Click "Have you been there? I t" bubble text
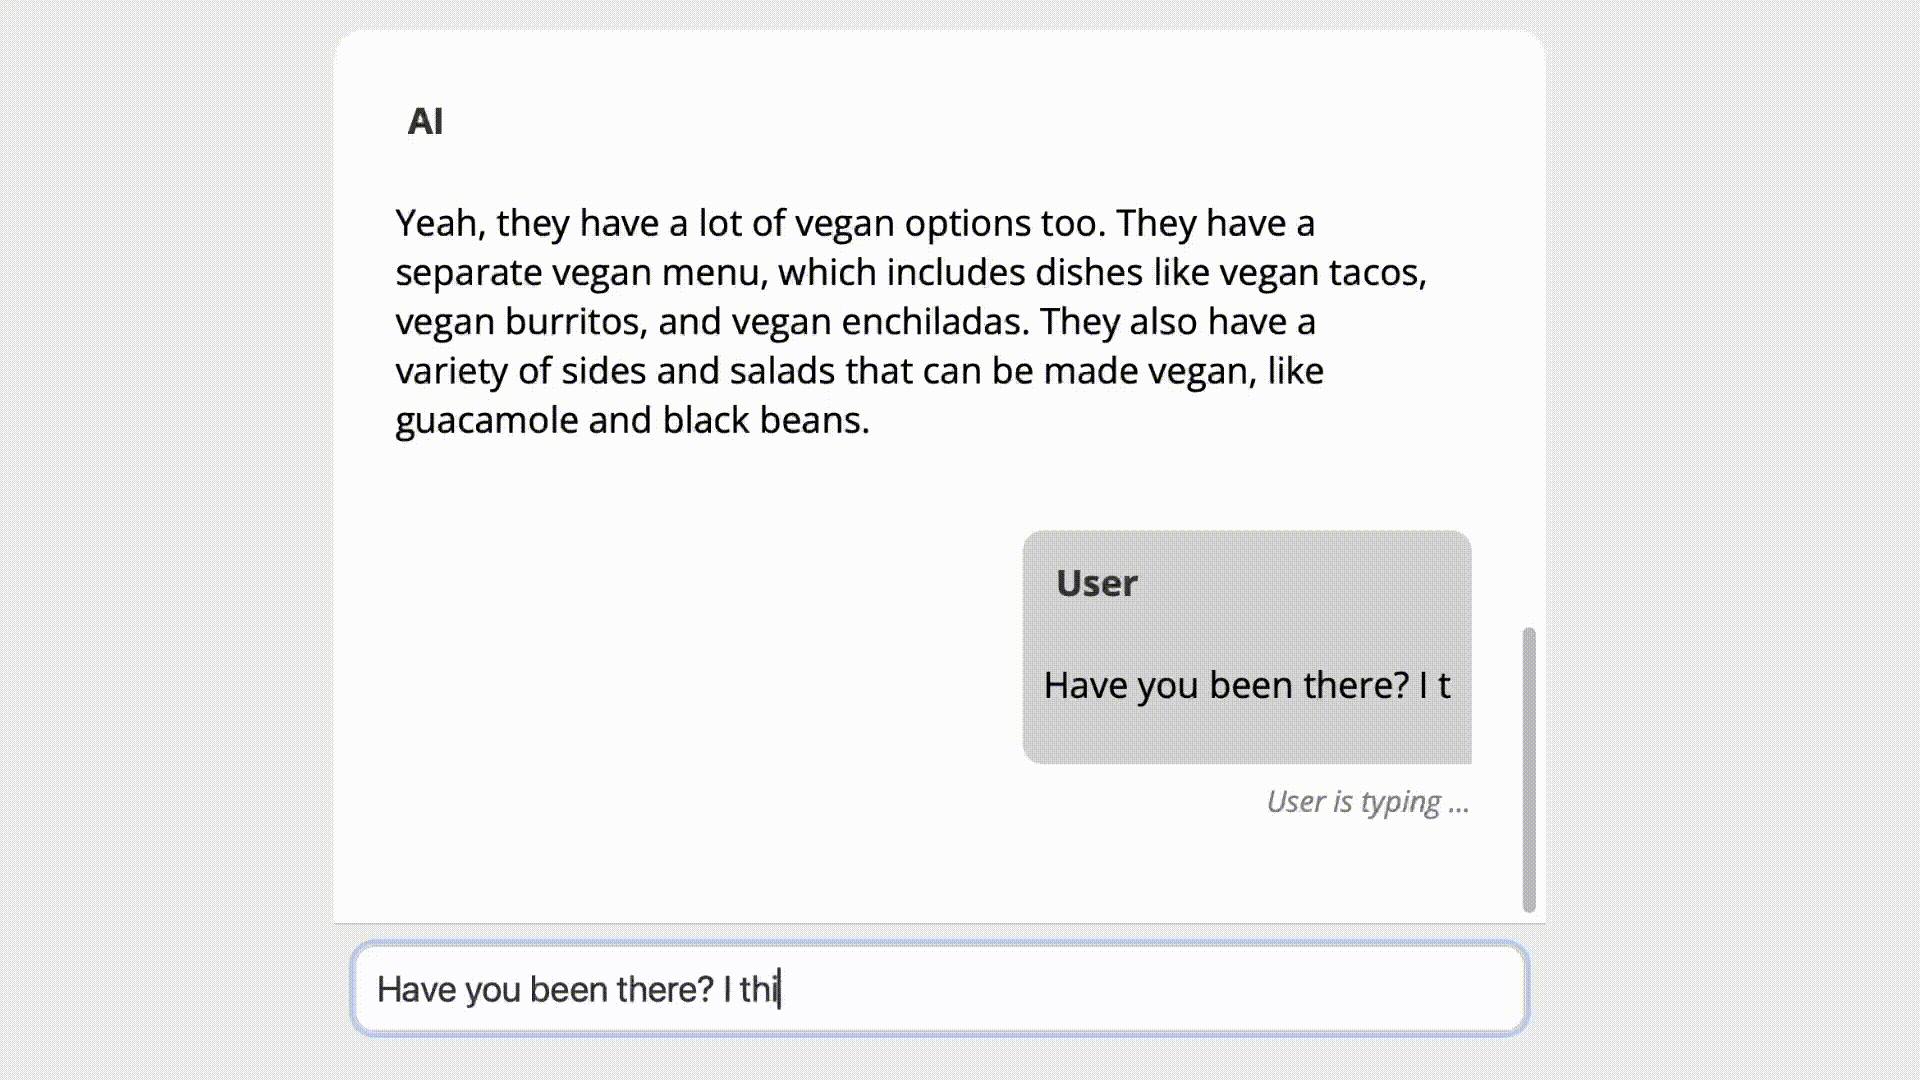This screenshot has width=1920, height=1080. coord(1247,685)
